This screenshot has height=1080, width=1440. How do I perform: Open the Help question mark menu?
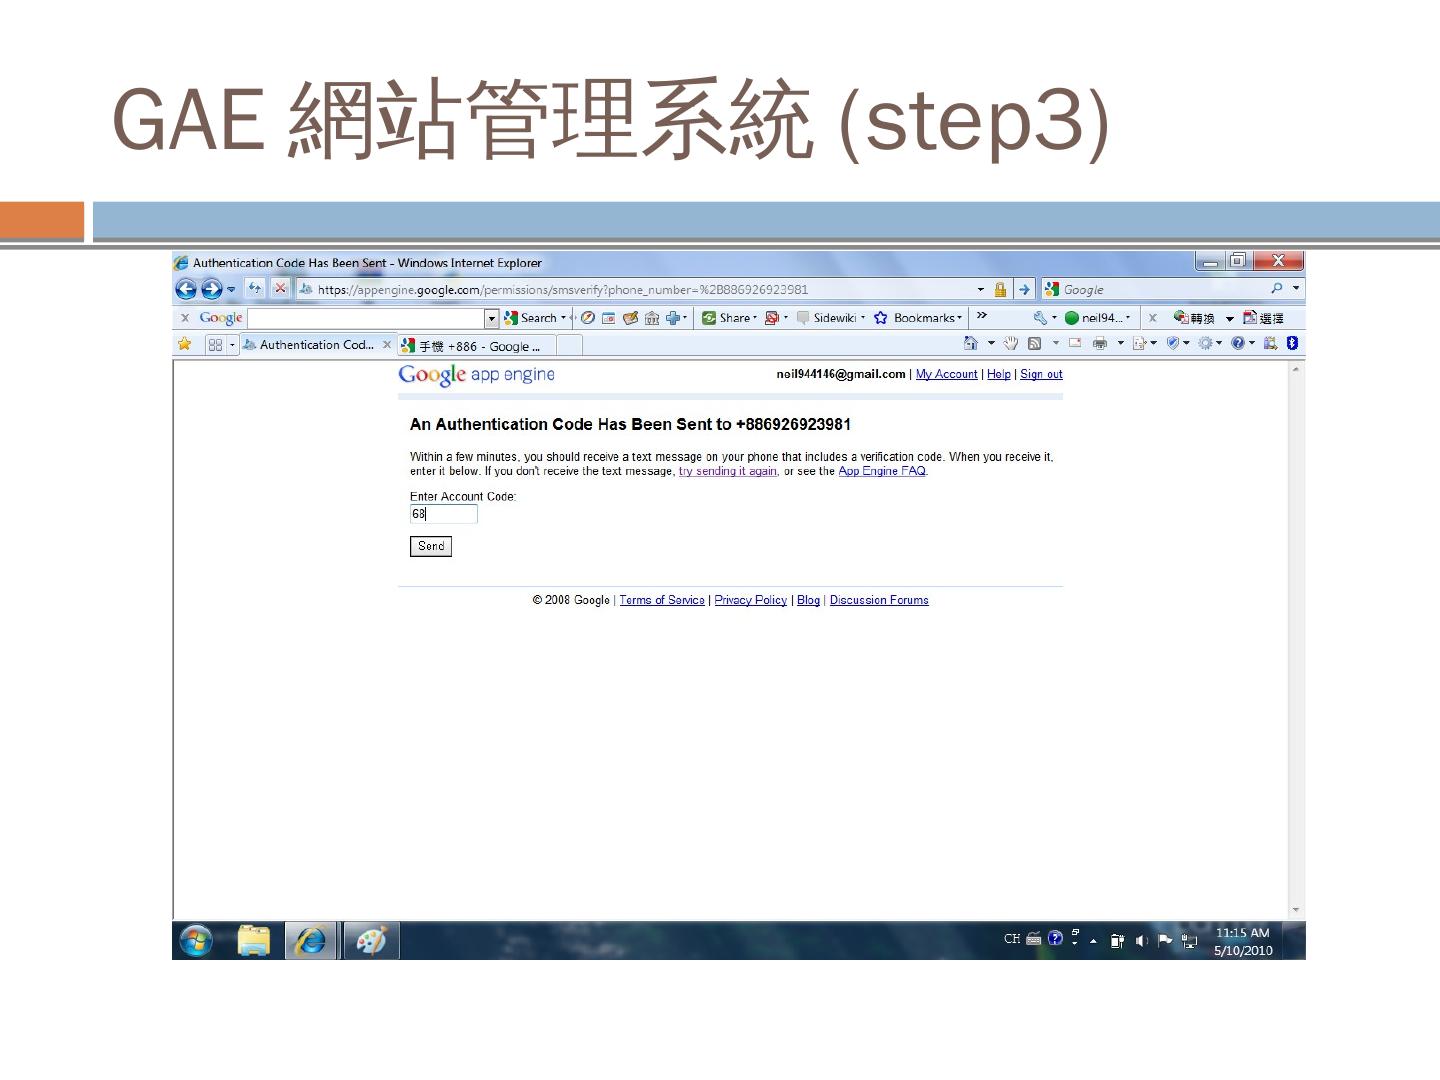click(1243, 343)
